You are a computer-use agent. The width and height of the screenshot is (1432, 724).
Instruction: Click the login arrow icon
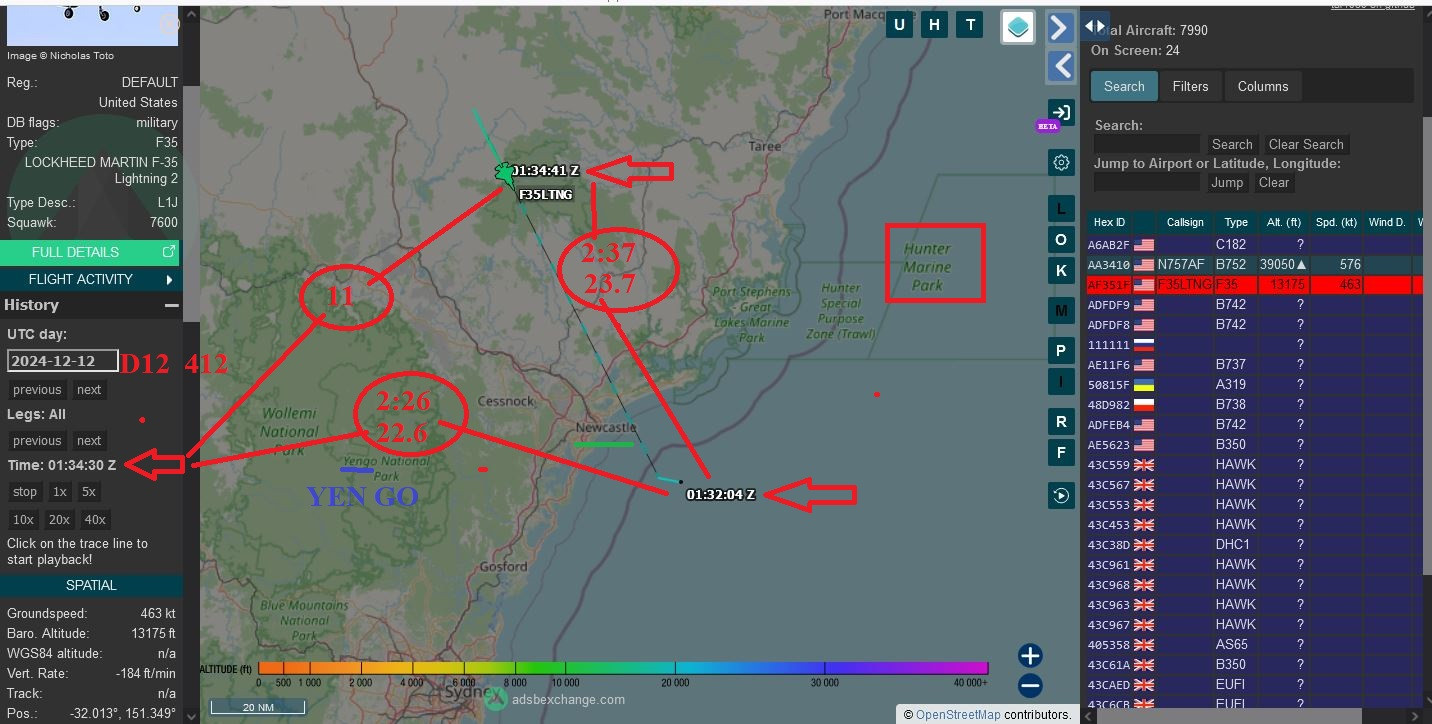(1061, 112)
